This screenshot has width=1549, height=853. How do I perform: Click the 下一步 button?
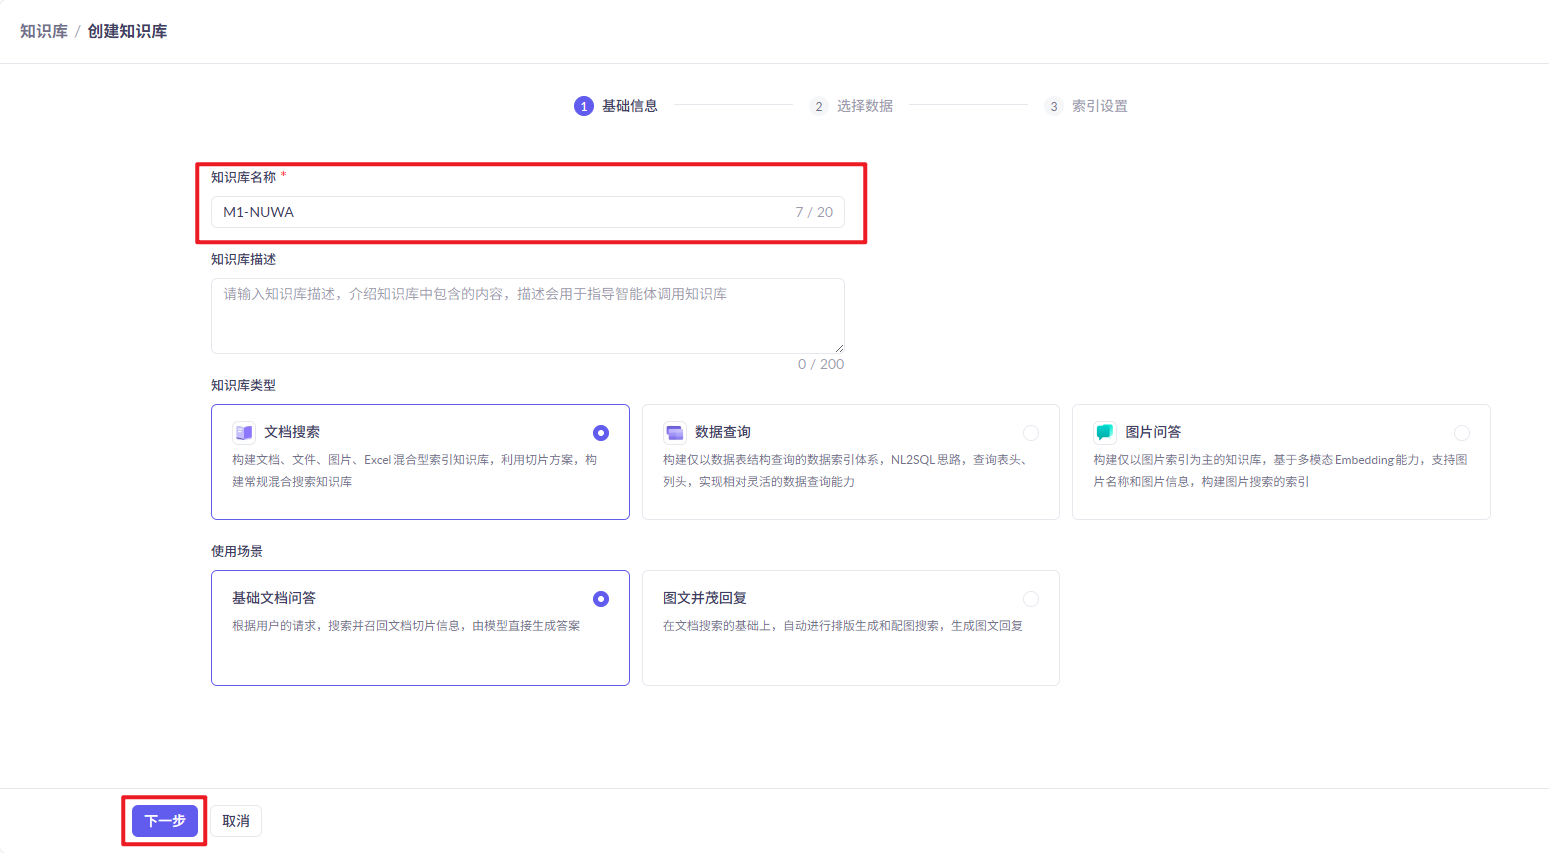click(x=165, y=821)
